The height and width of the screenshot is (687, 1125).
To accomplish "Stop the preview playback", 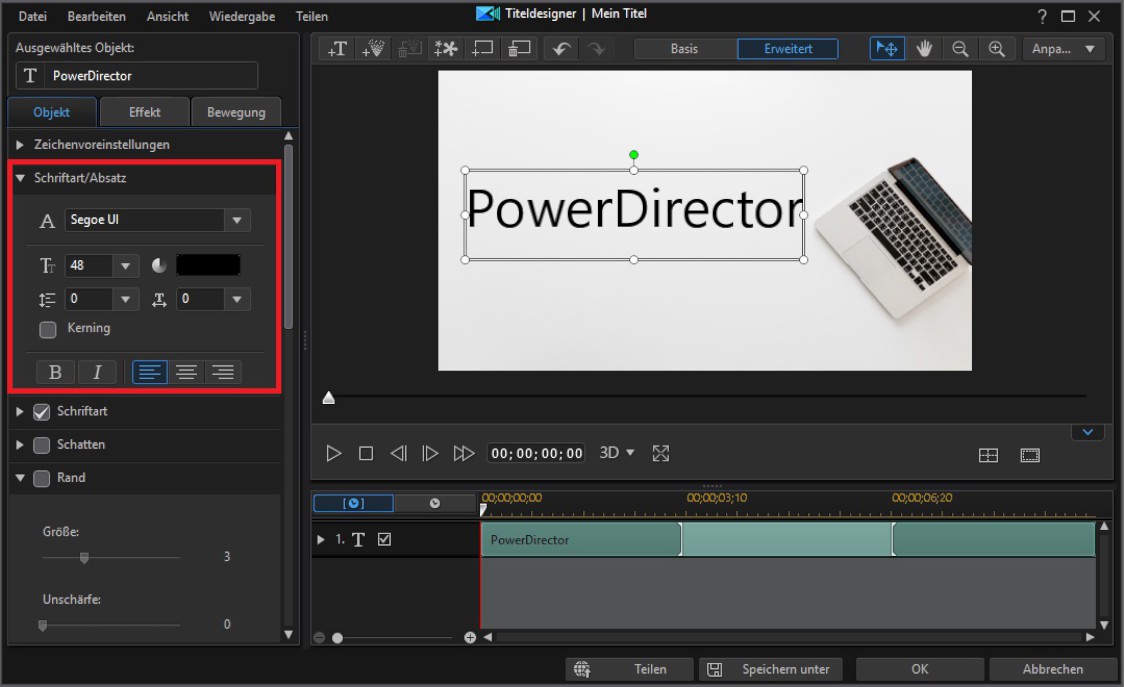I will pyautogui.click(x=366, y=453).
